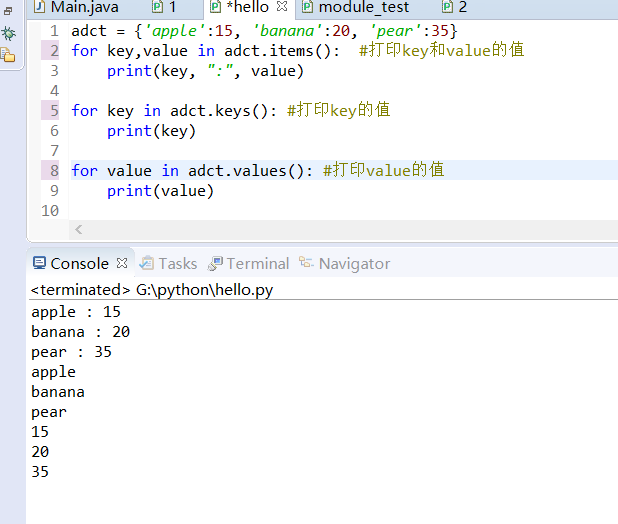Open the package explorer icon in left sidebar
The height and width of the screenshot is (524, 618).
coord(8,55)
